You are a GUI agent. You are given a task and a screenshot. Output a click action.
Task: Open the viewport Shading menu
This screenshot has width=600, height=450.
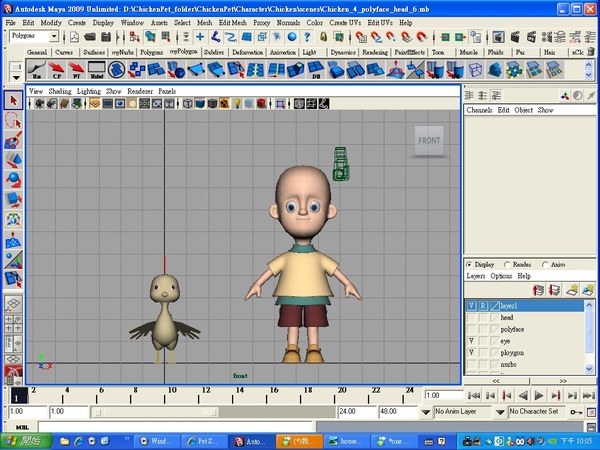(60, 91)
